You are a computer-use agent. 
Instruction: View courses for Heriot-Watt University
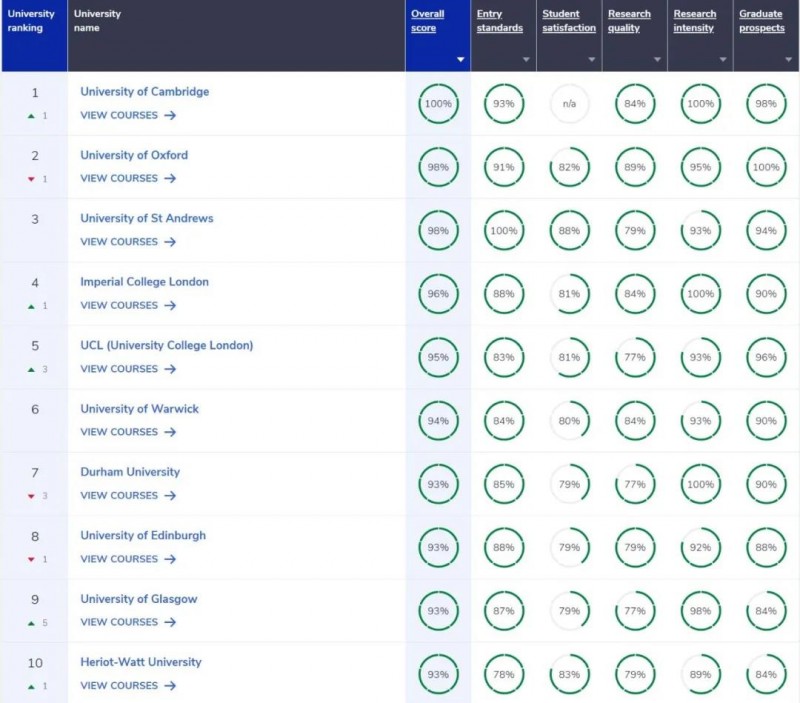[128, 686]
